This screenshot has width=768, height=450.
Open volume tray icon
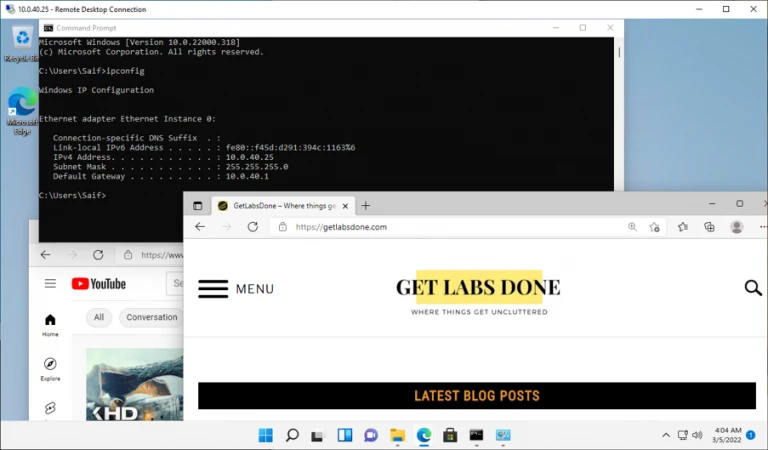click(x=697, y=435)
